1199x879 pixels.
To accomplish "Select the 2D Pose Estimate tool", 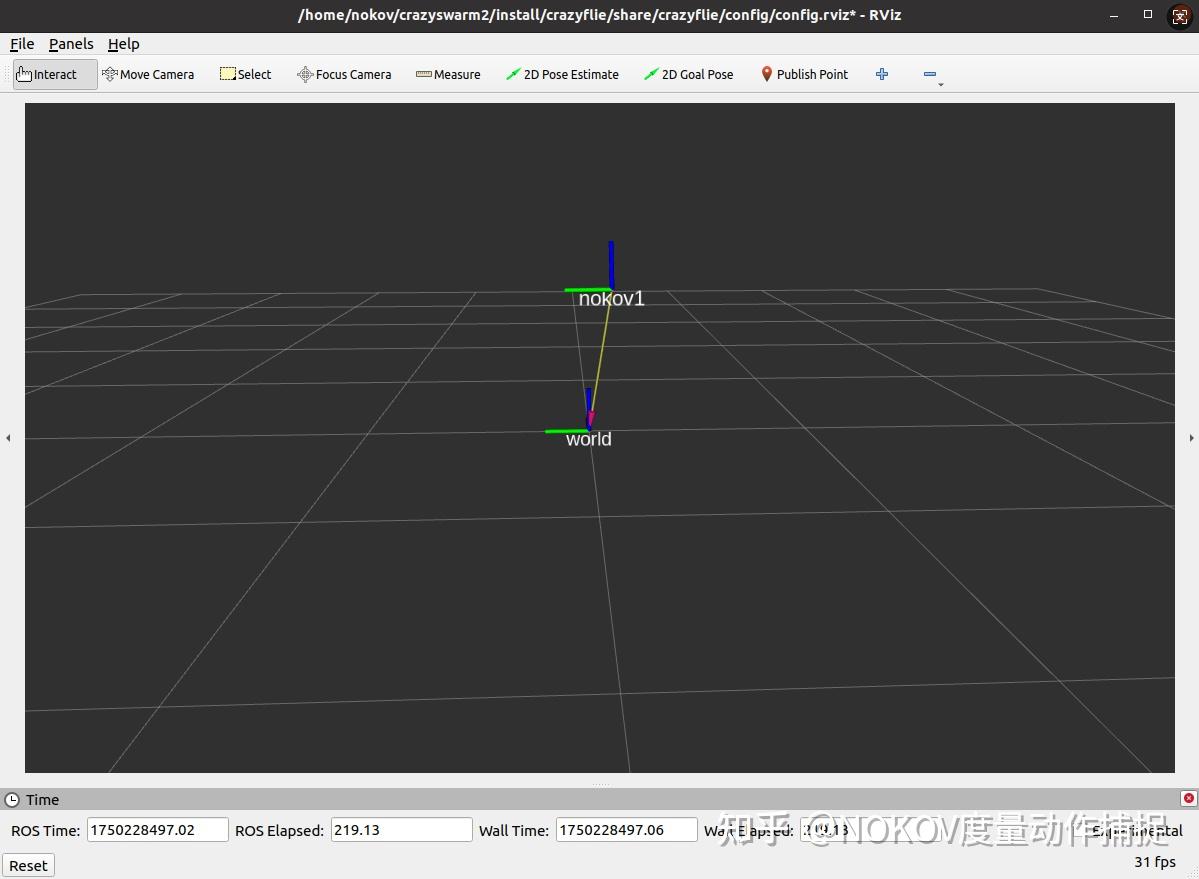I will (562, 74).
